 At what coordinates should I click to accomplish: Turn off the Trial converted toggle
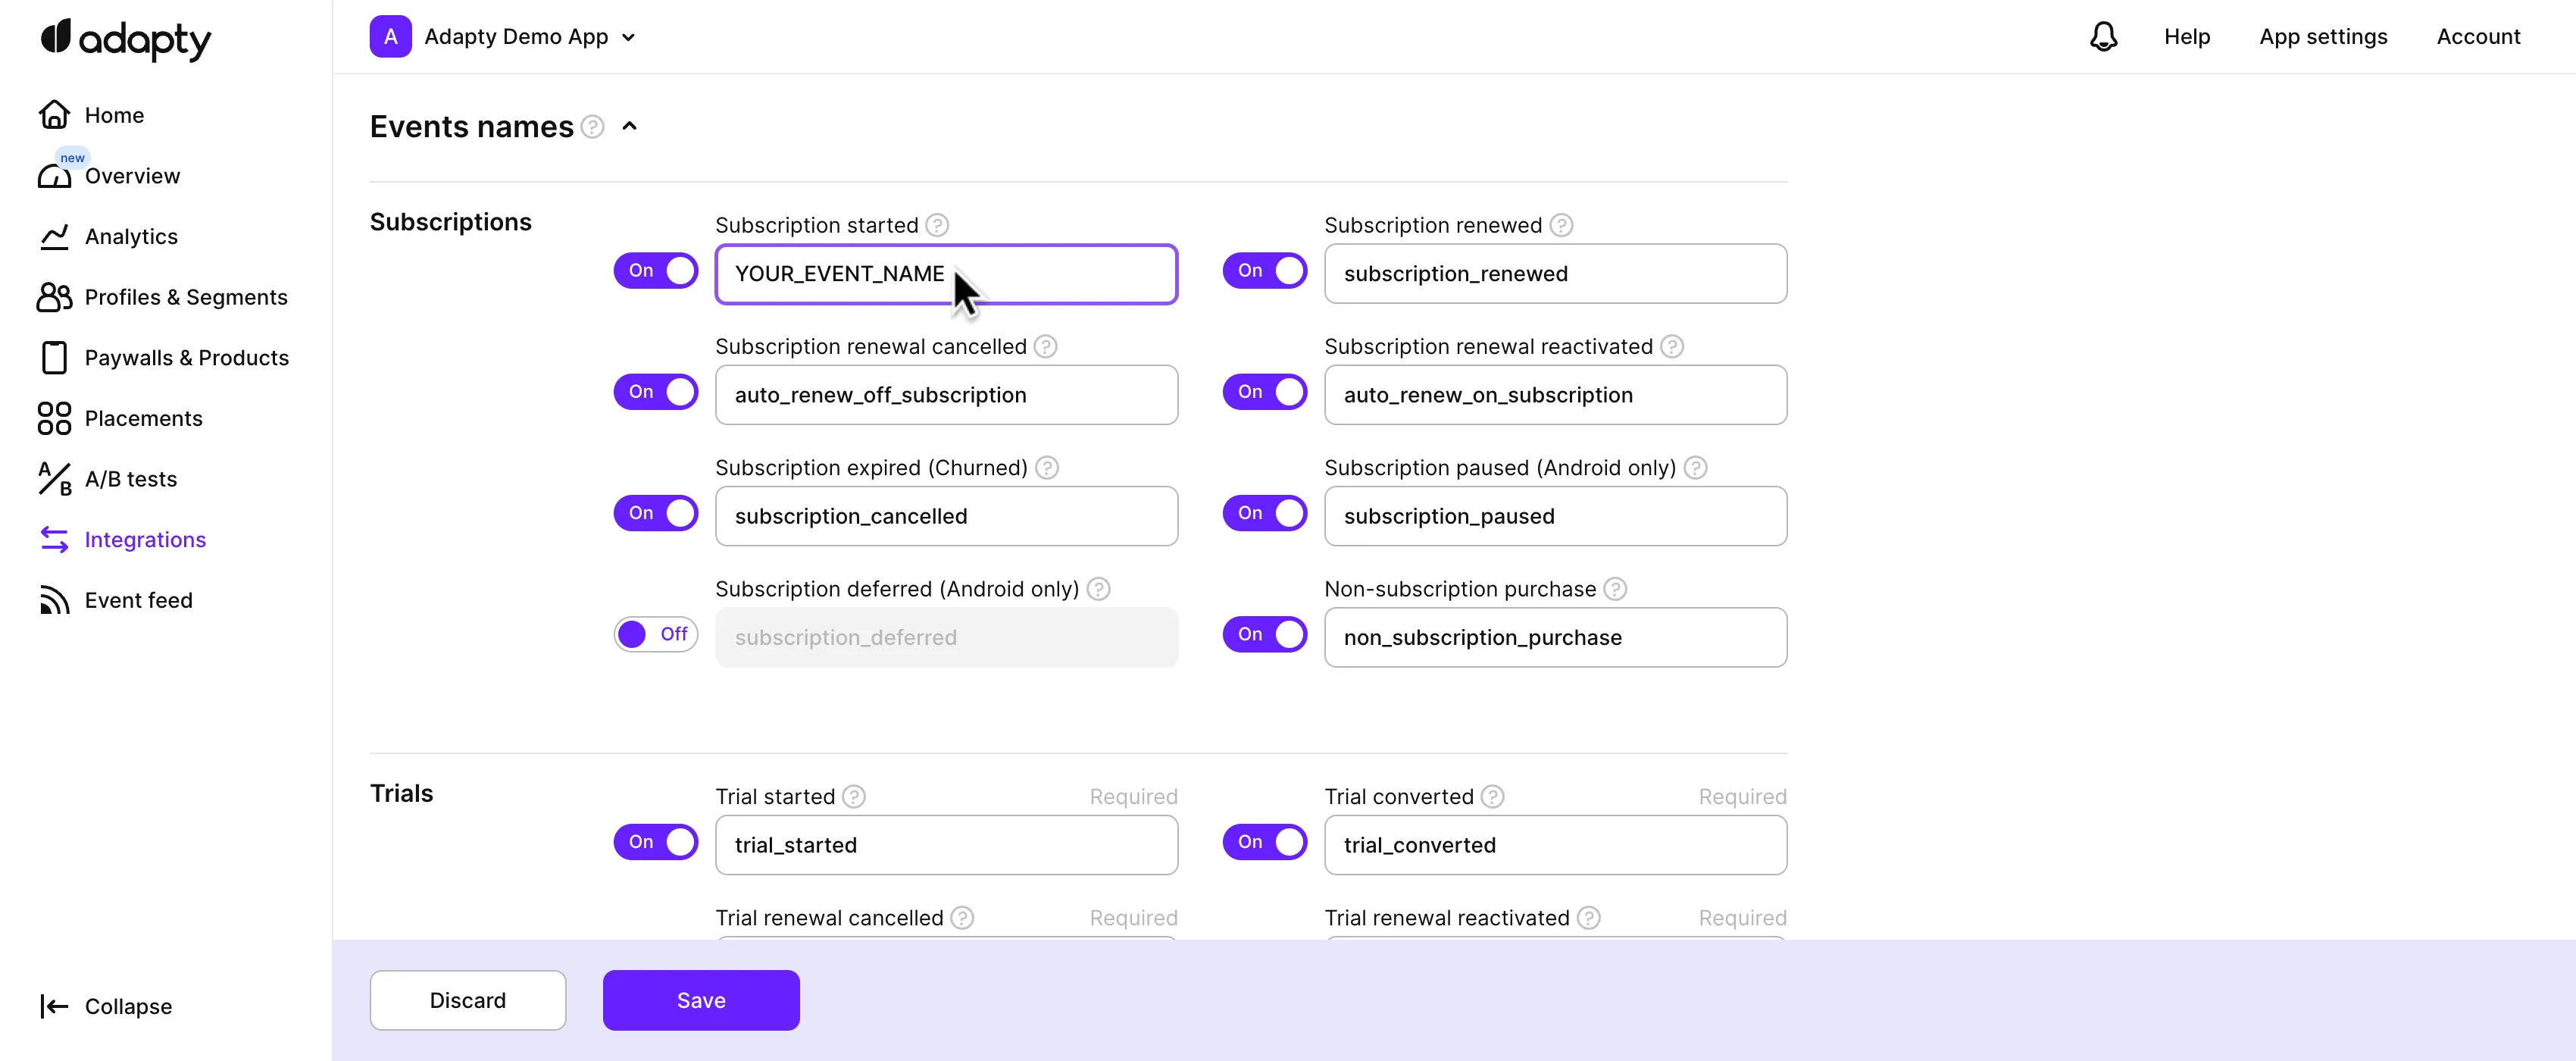[1265, 841]
